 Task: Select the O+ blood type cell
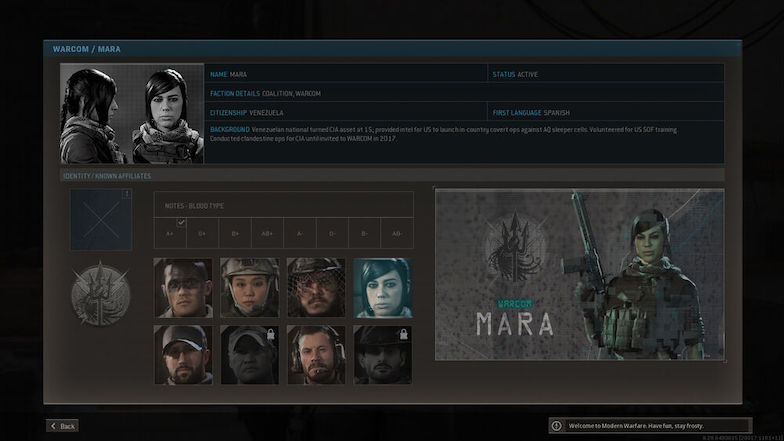[202, 233]
